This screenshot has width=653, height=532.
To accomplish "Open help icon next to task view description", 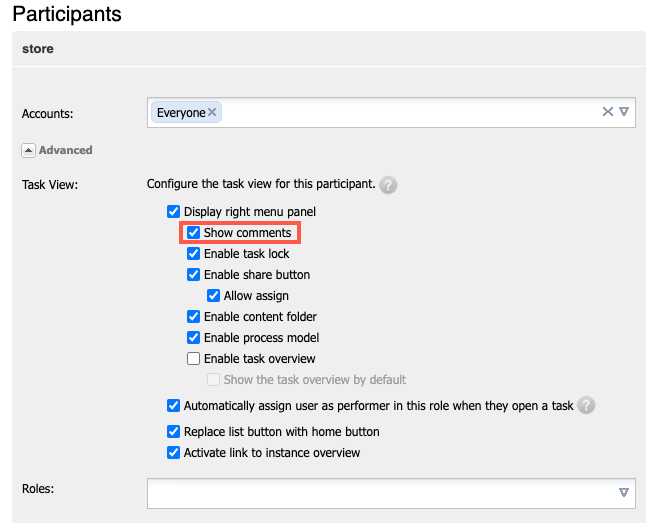I will coord(388,185).
